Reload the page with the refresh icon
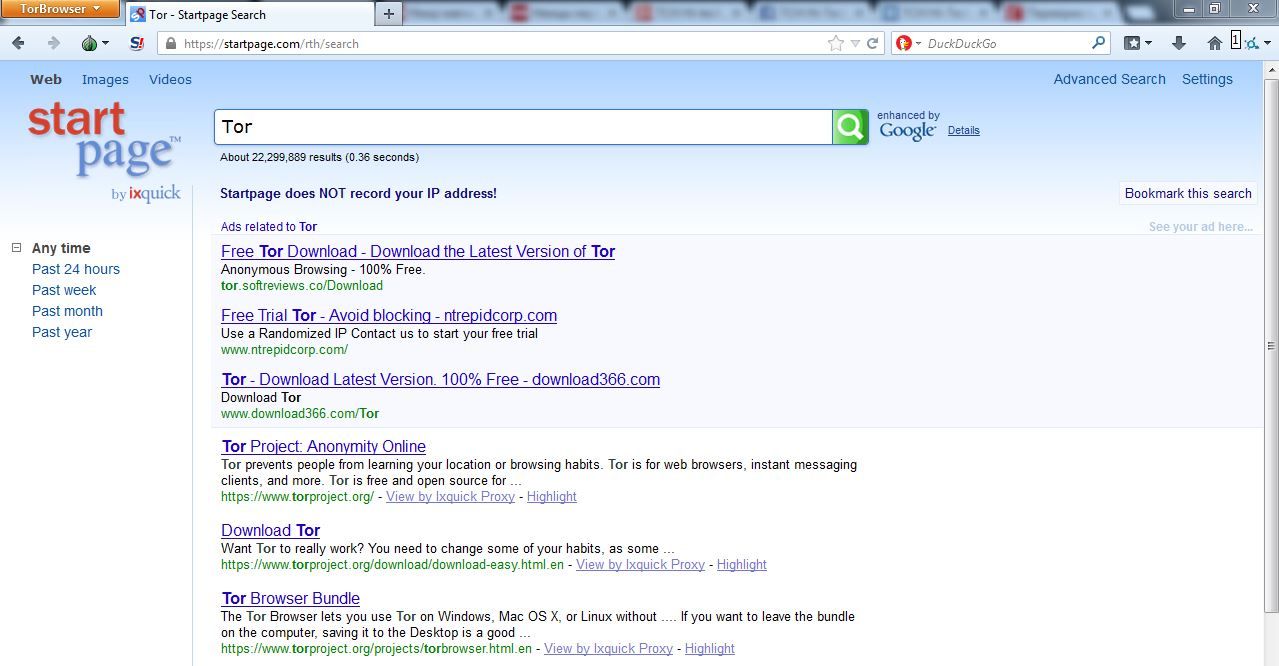The height and width of the screenshot is (666, 1279). tap(873, 43)
